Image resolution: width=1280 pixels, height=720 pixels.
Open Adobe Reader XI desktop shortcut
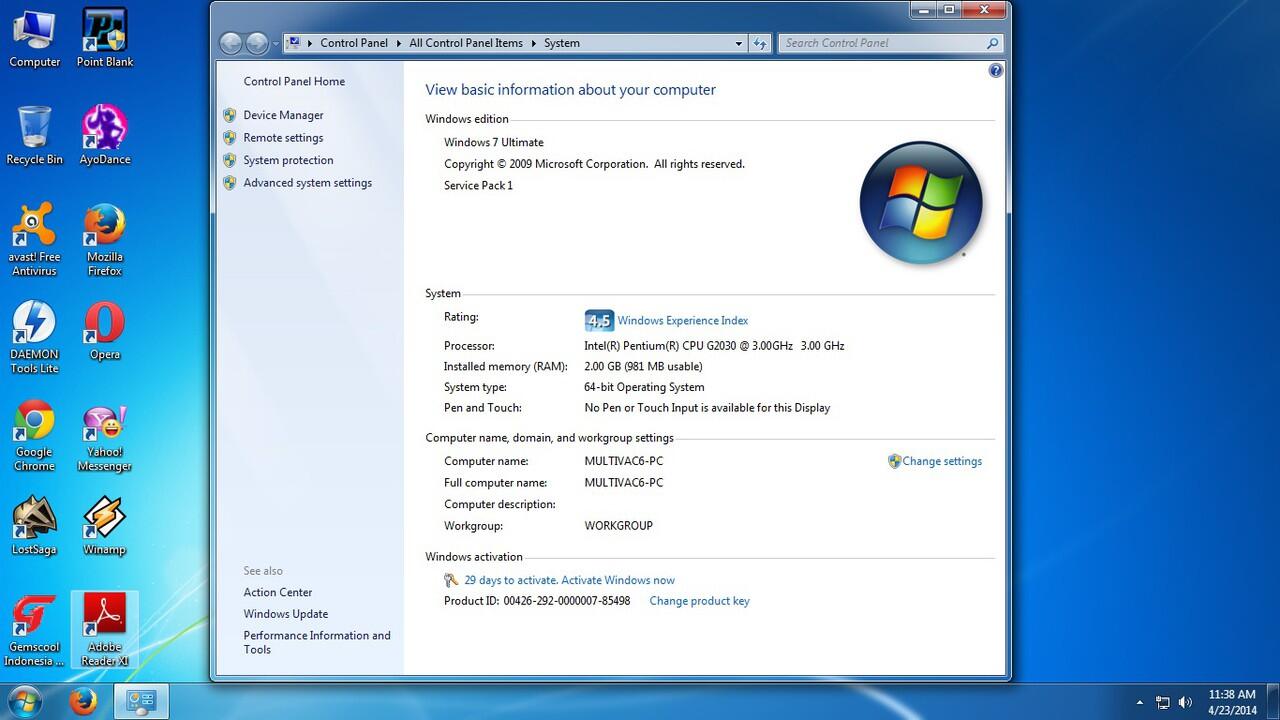pyautogui.click(x=105, y=630)
